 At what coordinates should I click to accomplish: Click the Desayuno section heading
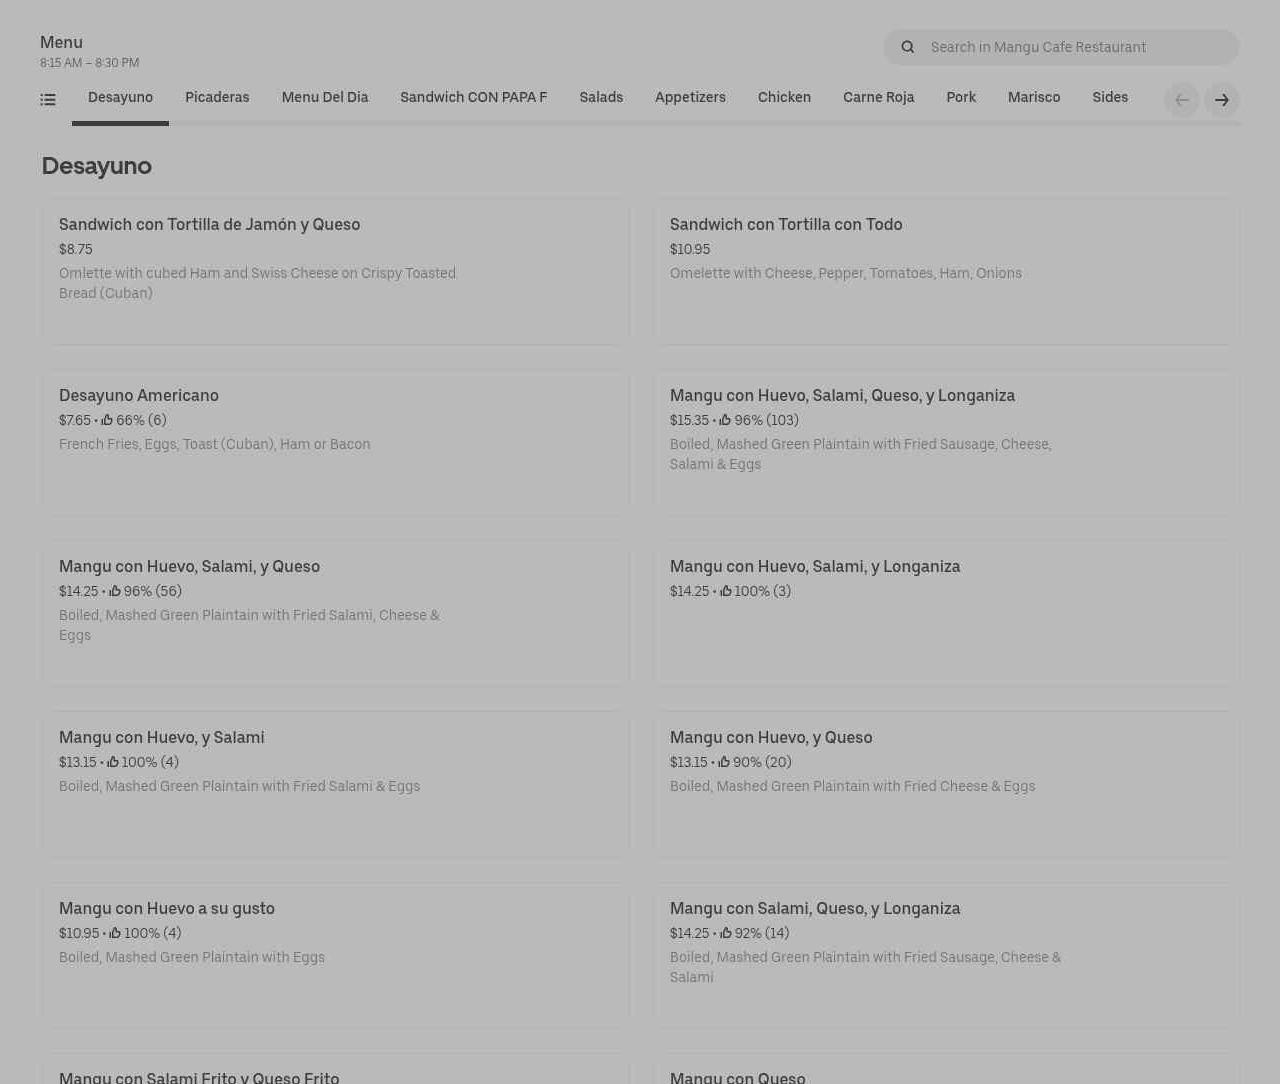[97, 166]
